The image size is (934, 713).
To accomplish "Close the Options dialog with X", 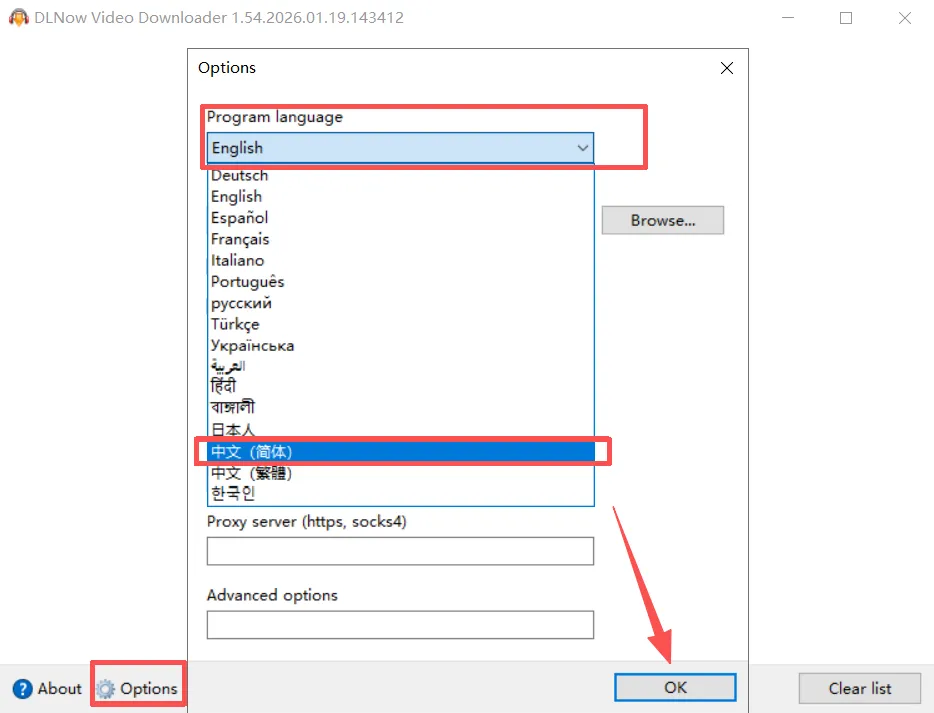I will pos(727,68).
